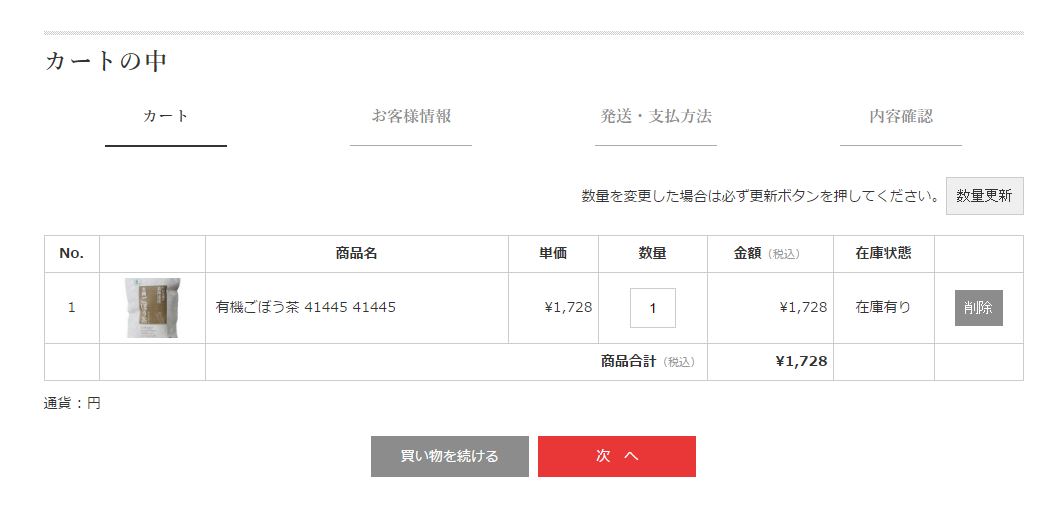Continue shopping via 買い物を続ける button
1053x526 pixels.
[449, 456]
